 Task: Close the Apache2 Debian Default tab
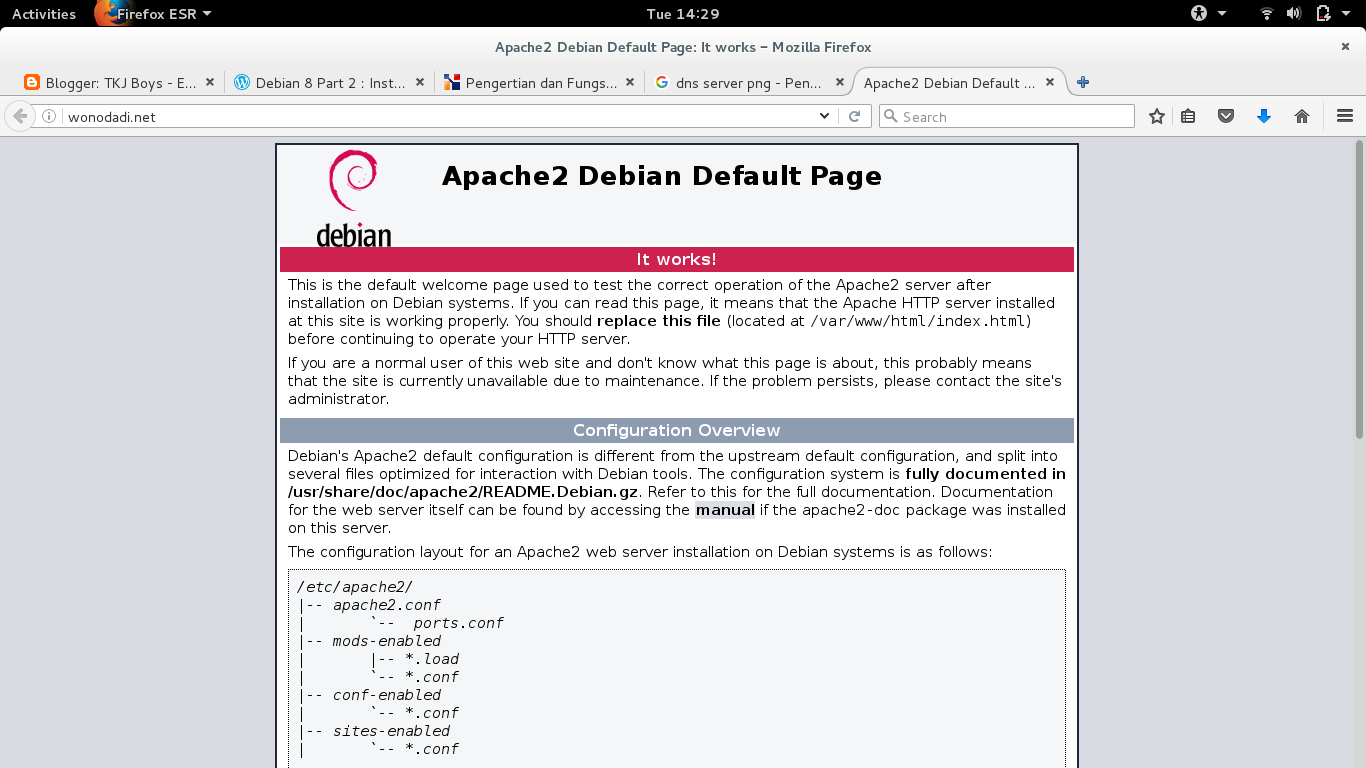1050,83
